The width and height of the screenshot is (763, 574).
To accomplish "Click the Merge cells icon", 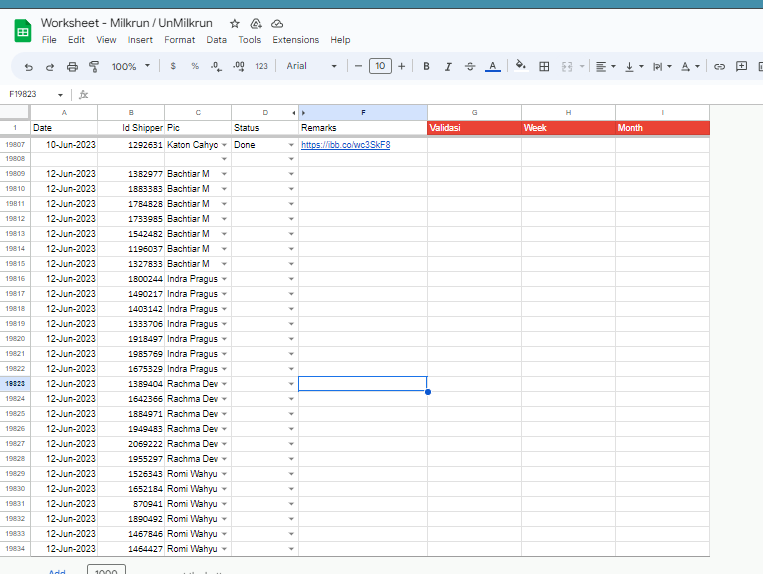I will coord(567,67).
